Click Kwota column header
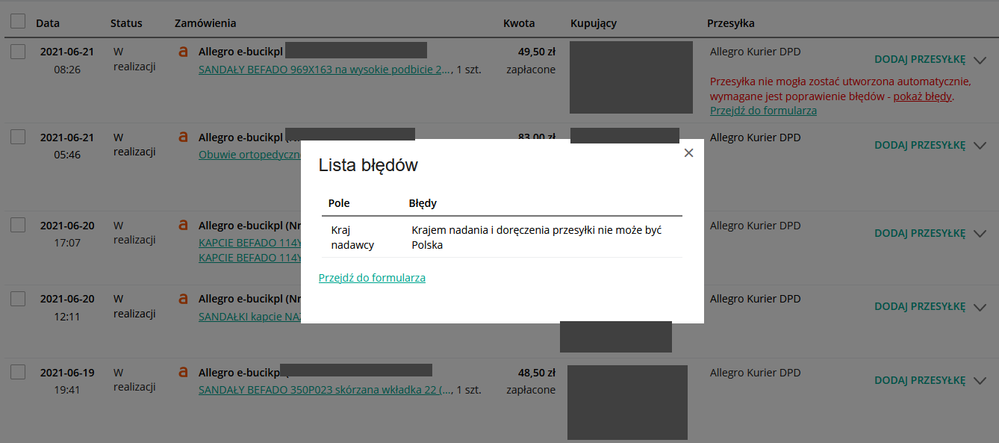The width and height of the screenshot is (999, 443). pyautogui.click(x=519, y=24)
